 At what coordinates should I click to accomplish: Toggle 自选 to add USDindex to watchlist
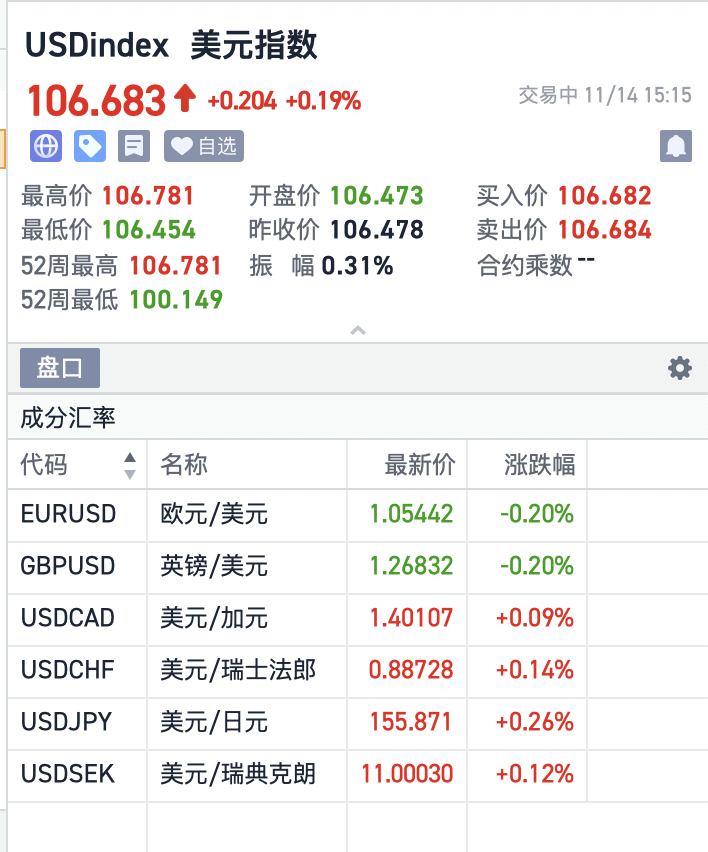(203, 146)
